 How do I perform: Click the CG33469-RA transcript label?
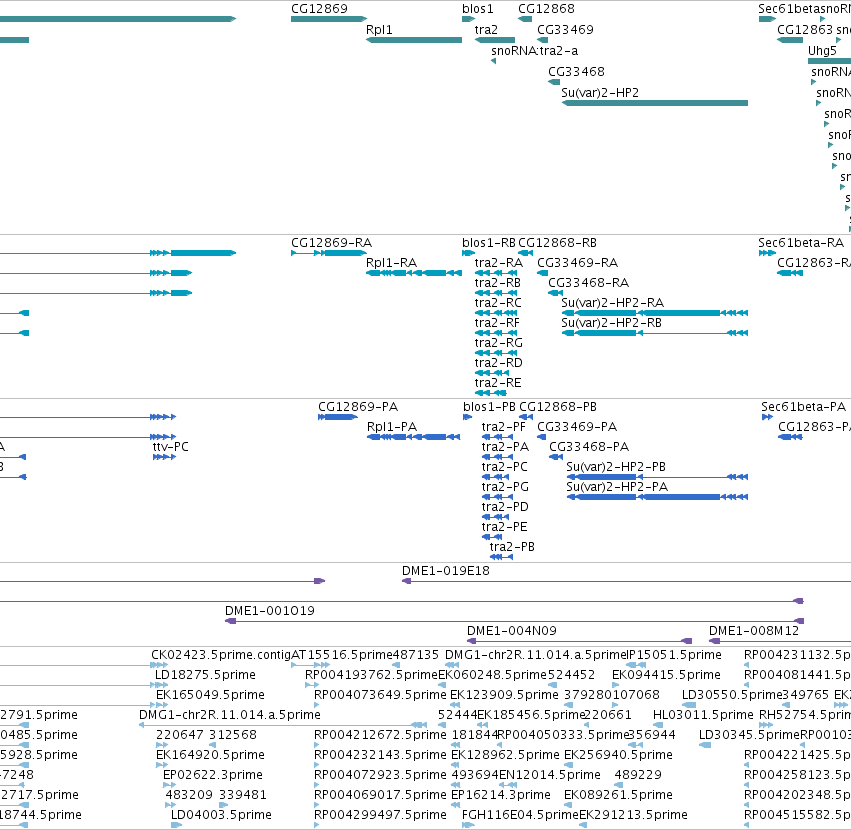(x=577, y=263)
